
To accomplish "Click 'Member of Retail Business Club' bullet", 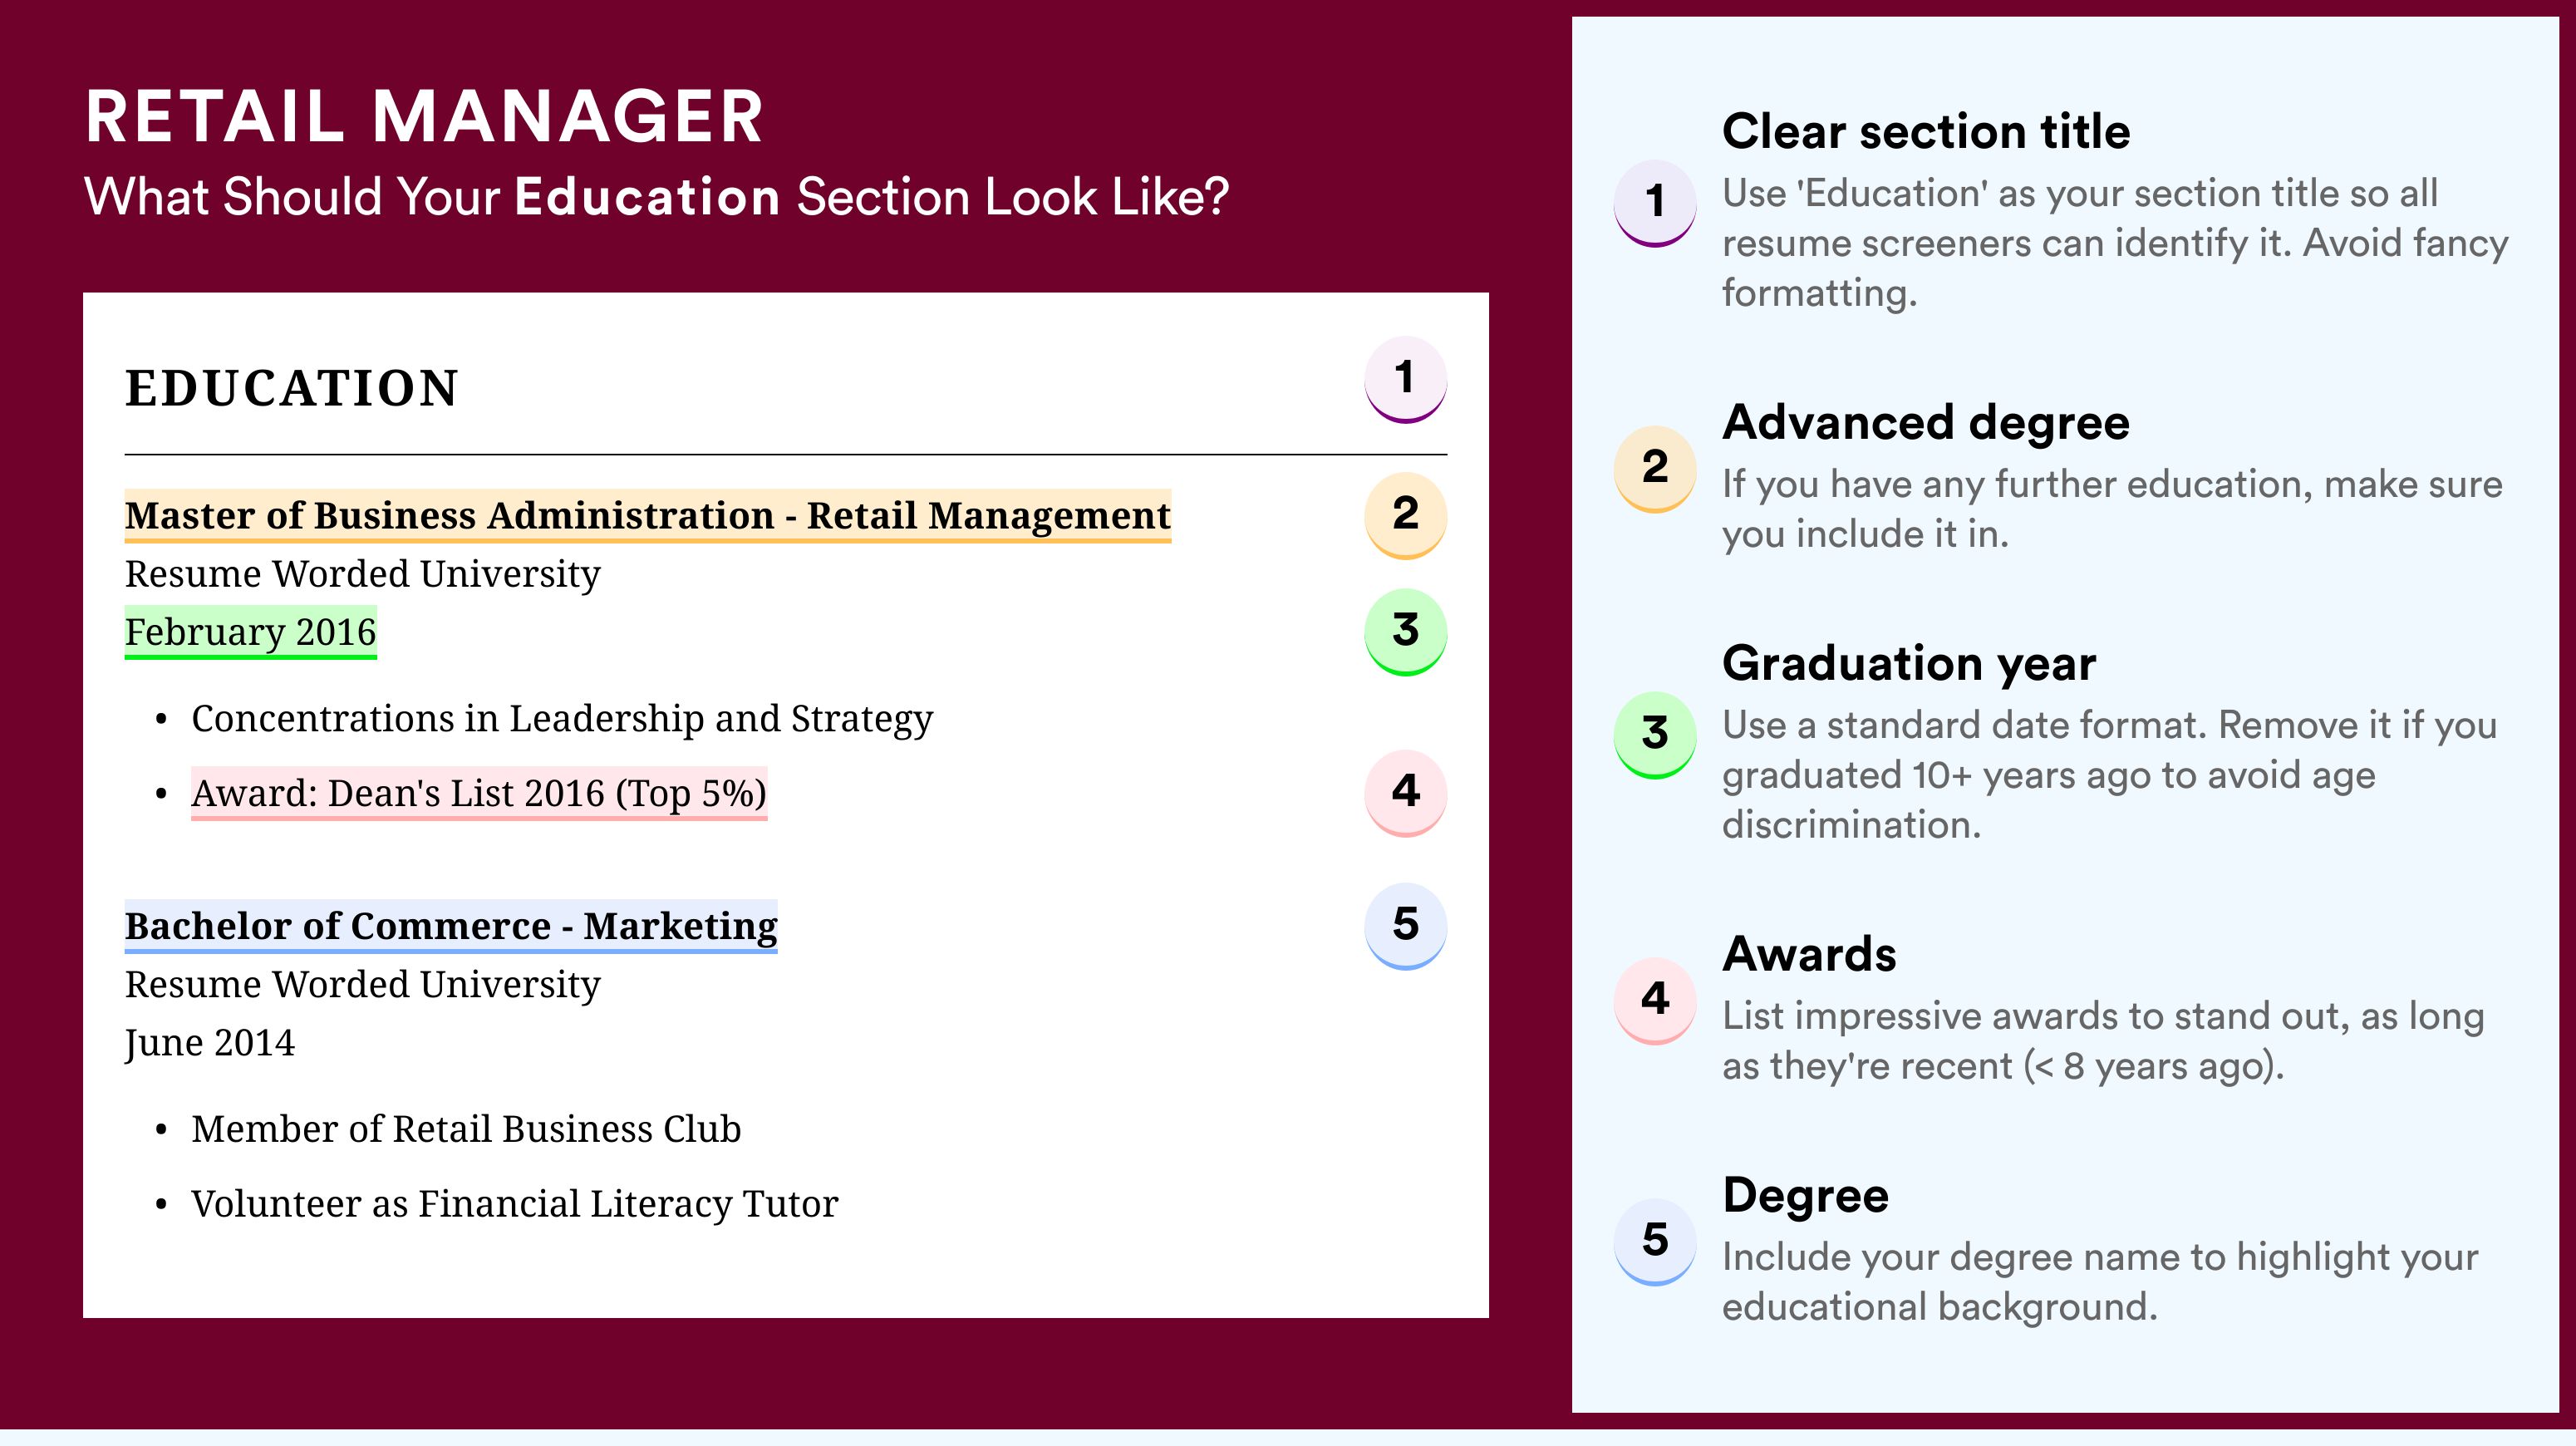I will [466, 1130].
